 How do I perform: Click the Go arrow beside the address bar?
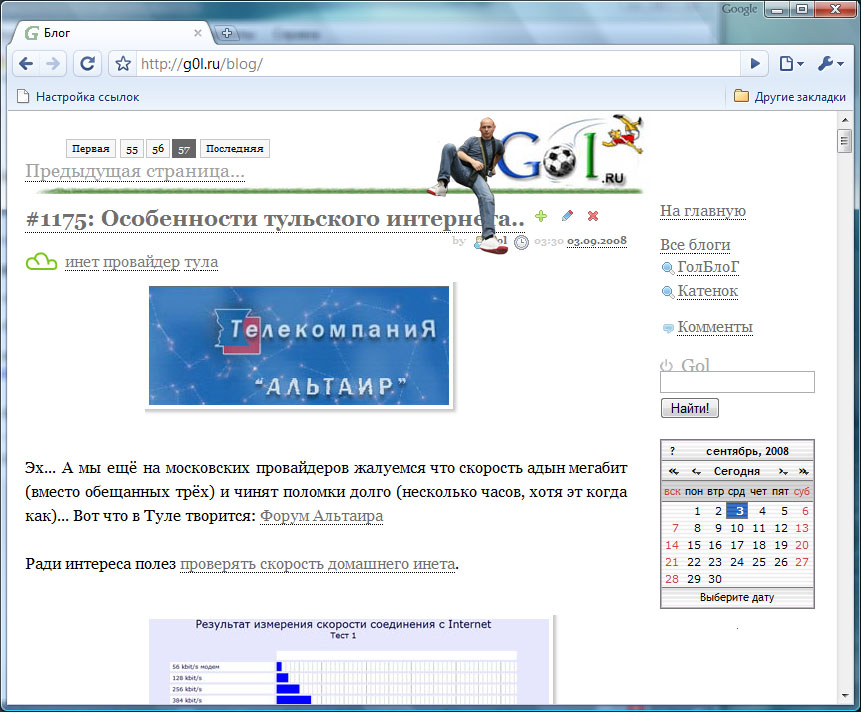tap(755, 64)
